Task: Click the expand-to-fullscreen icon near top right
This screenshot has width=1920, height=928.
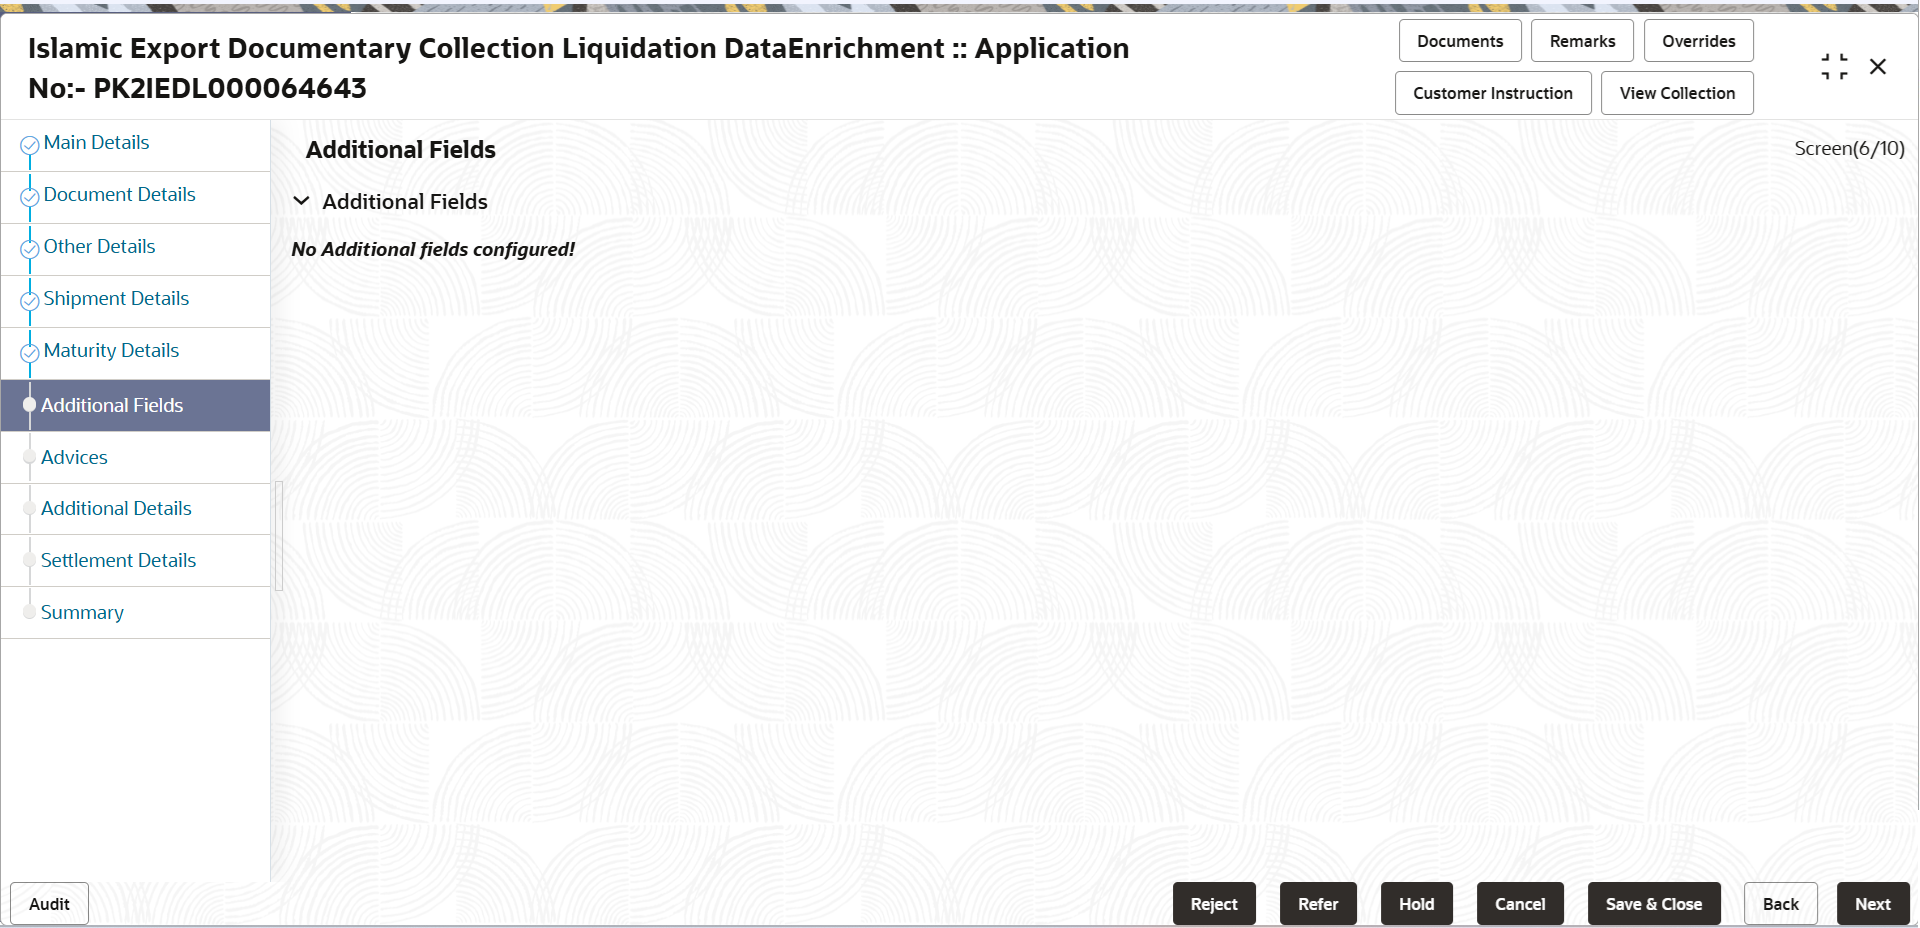Action: pos(1834,66)
